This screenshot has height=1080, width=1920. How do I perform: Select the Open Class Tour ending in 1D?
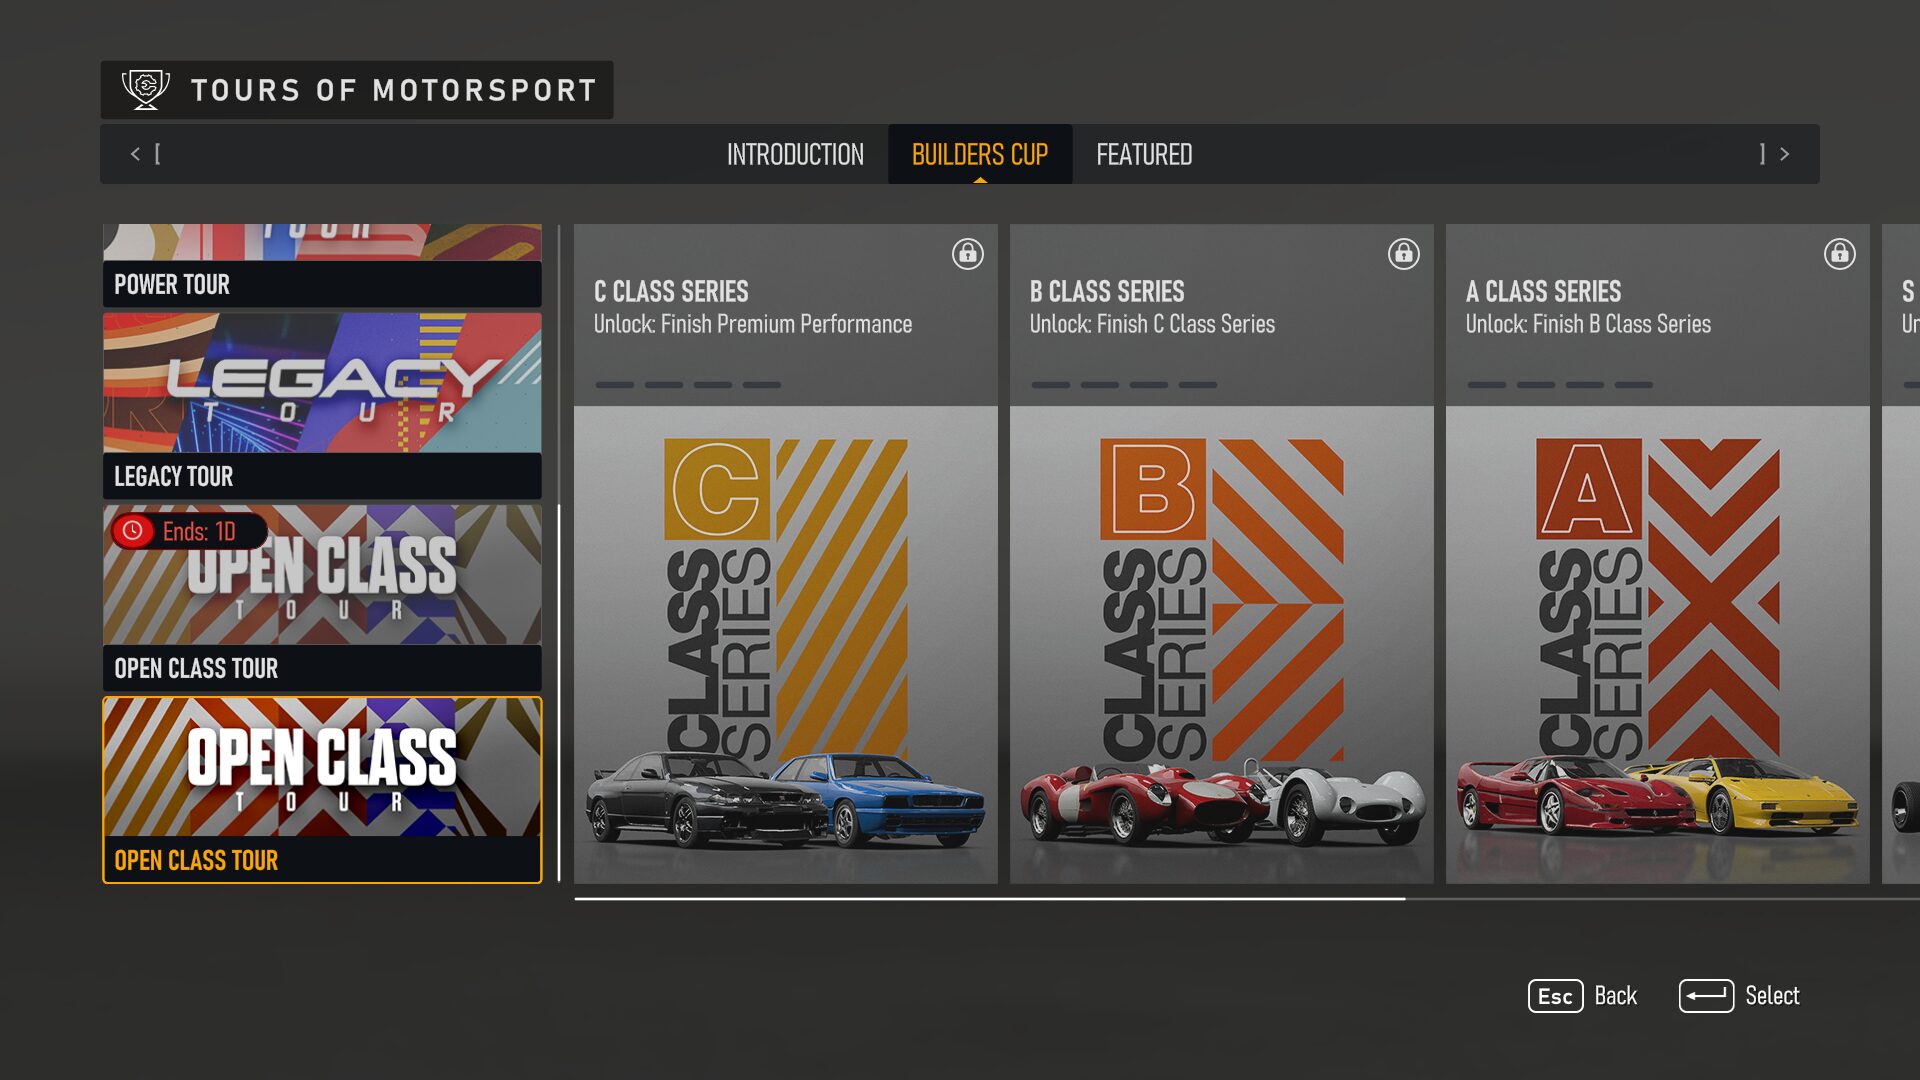click(322, 598)
